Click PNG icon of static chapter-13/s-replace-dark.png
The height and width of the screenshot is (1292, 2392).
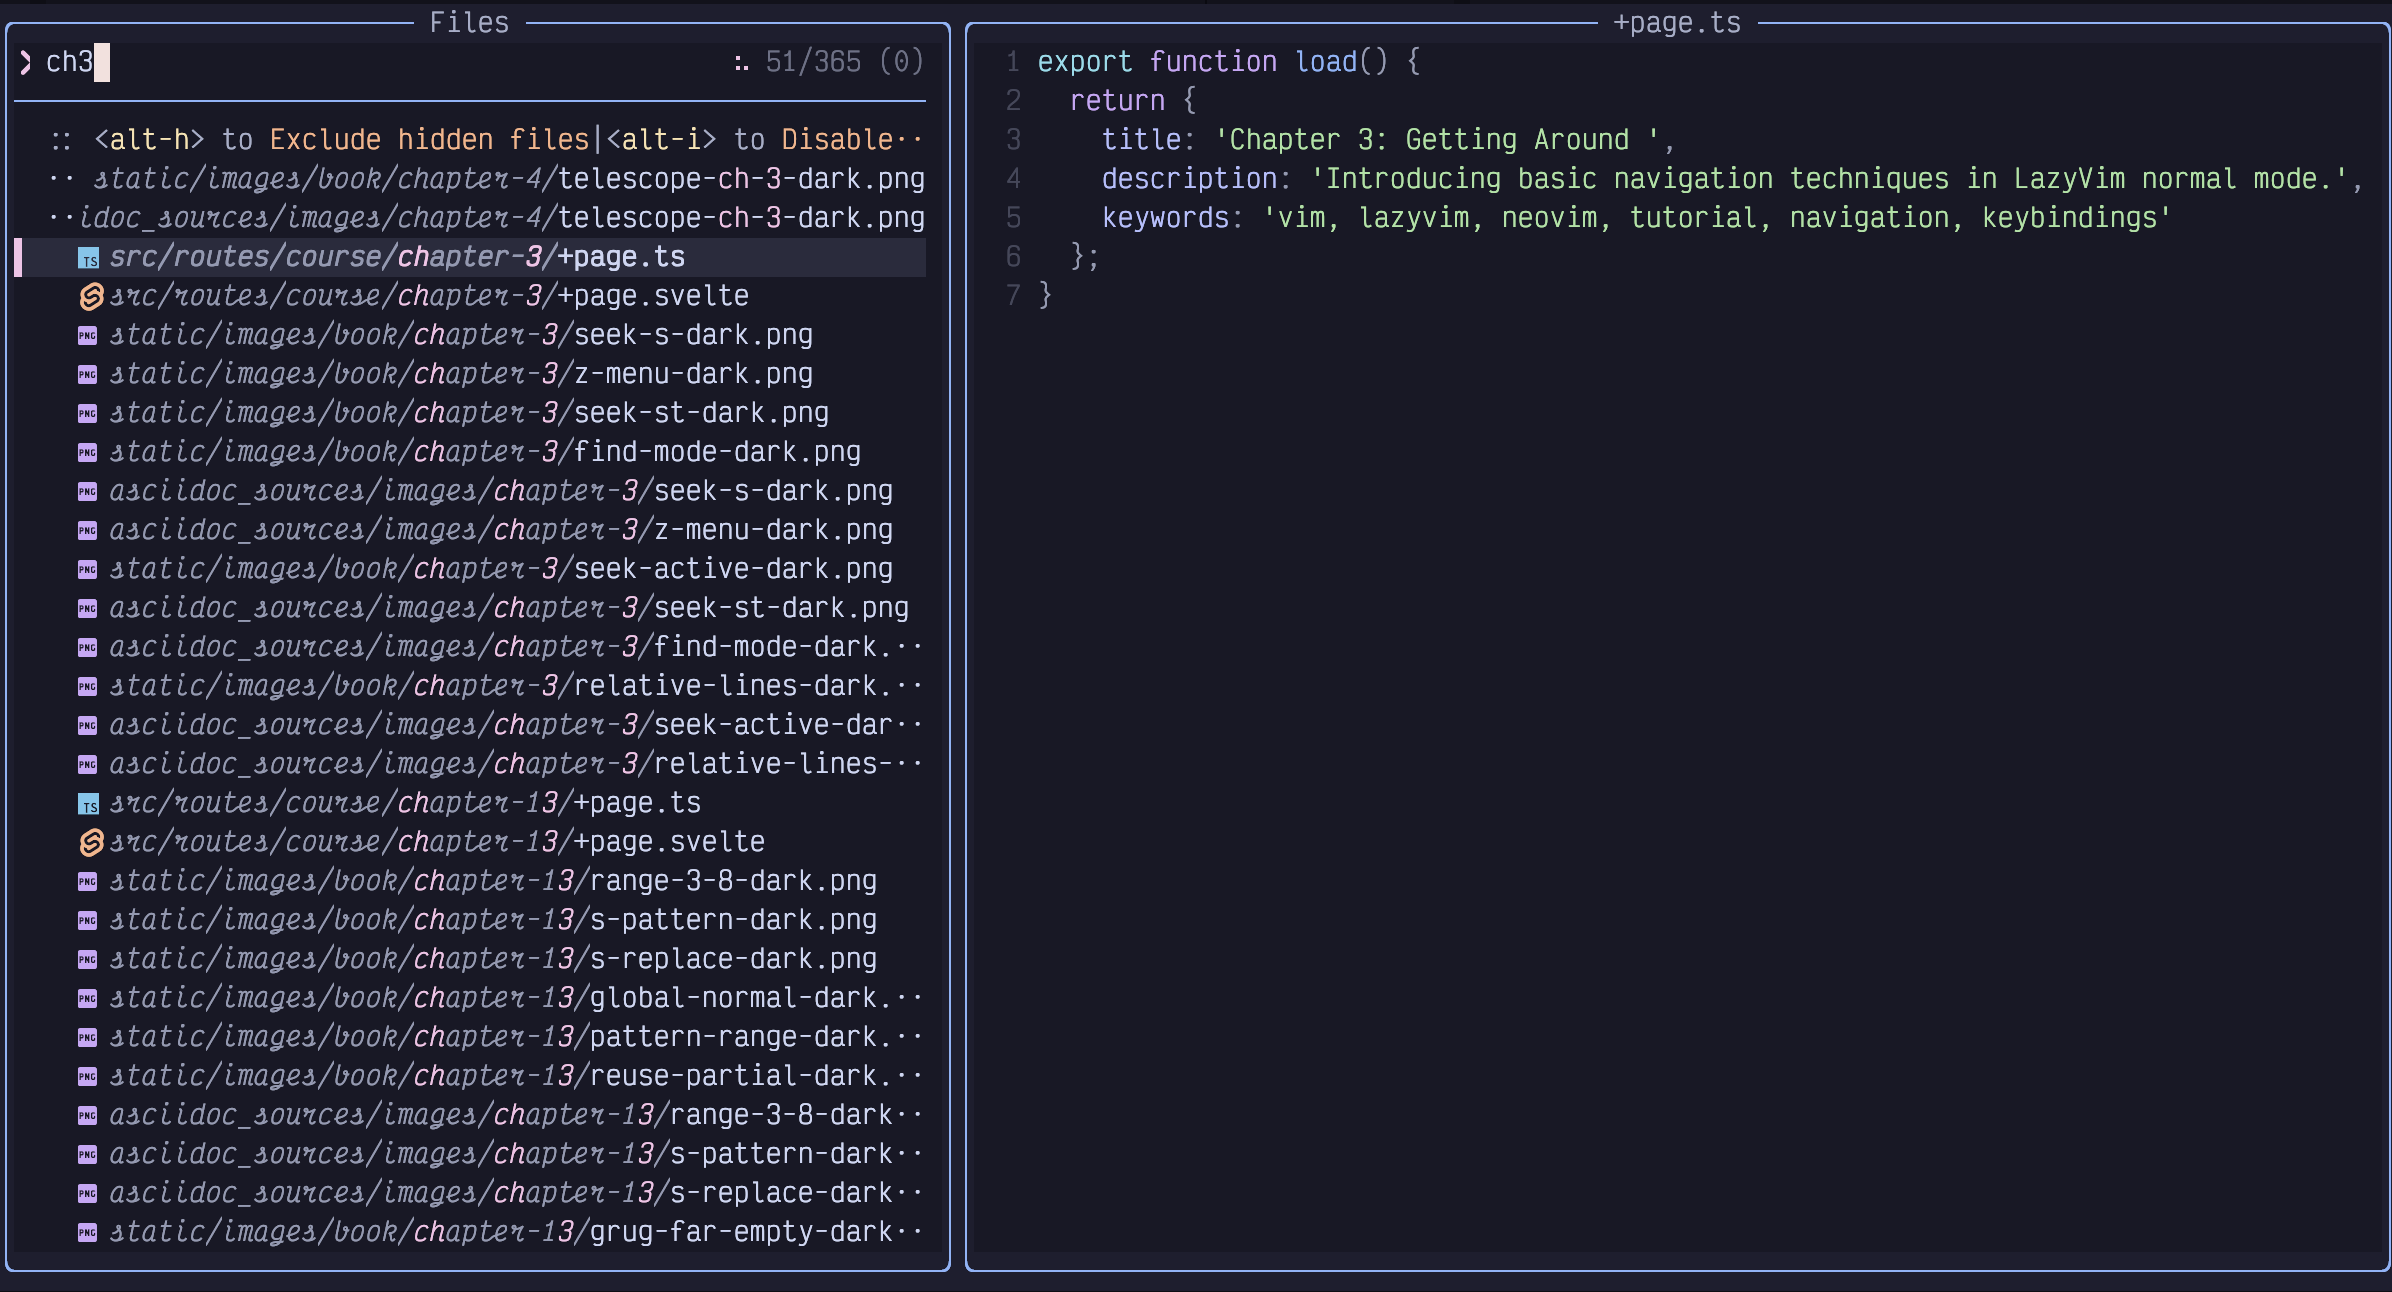coord(88,960)
